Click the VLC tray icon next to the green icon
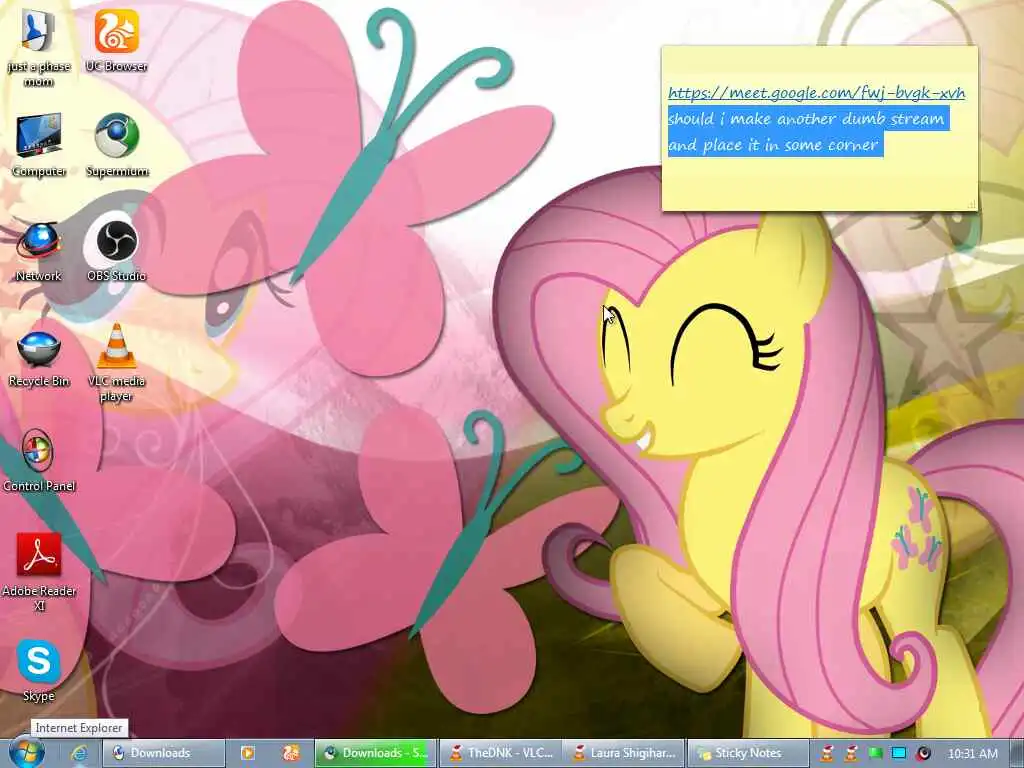The image size is (1024, 768). 851,753
